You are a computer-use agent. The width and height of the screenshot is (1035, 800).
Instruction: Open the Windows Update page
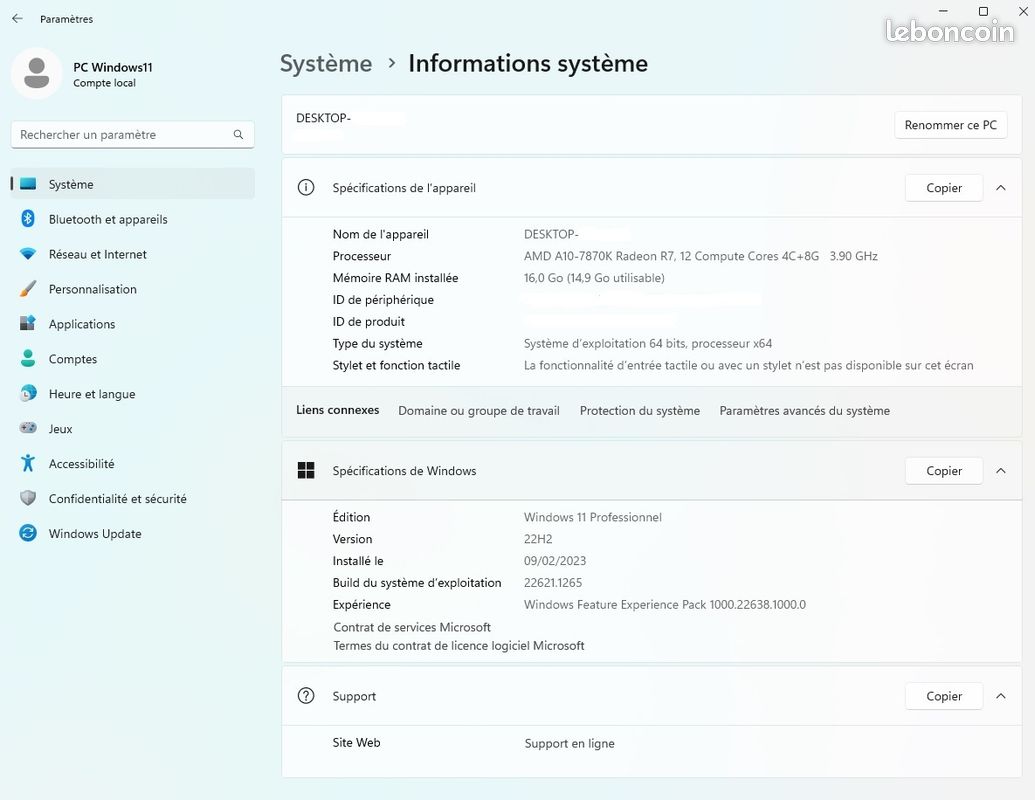133,534
